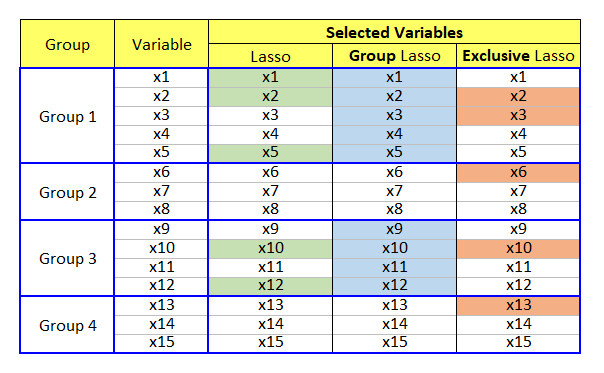Select orange x10 cell in Exclusive Lasso
Viewport: 604px width, 373px height.
click(518, 249)
